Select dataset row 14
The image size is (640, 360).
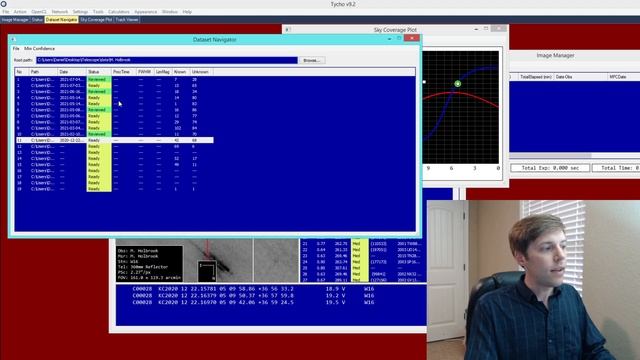pos(114,158)
